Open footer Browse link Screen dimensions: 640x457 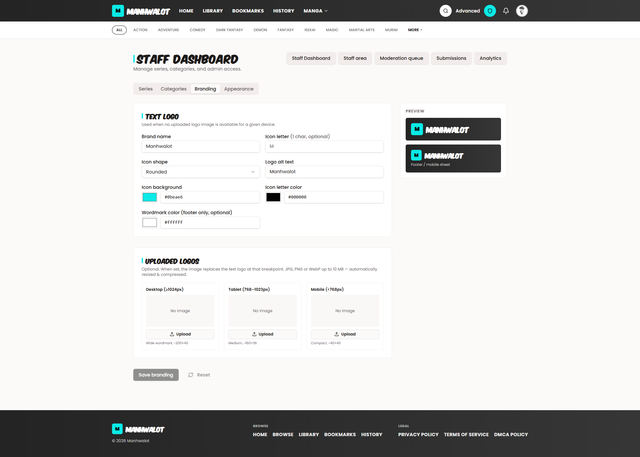tap(283, 435)
